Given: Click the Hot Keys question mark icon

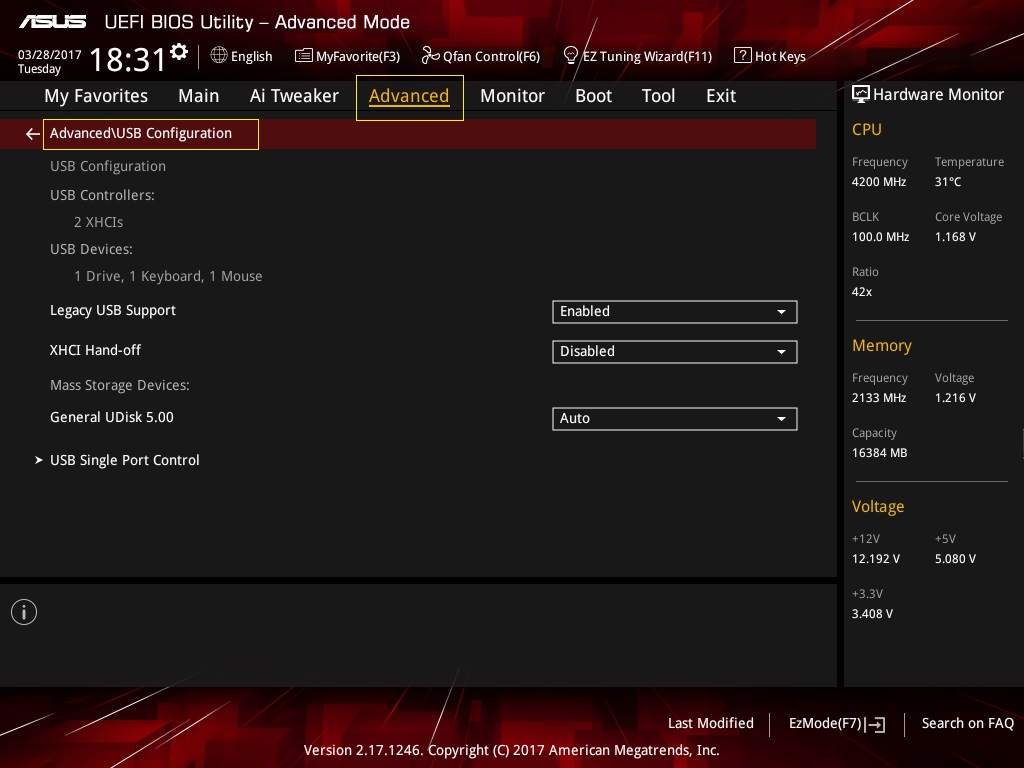Looking at the screenshot, I should [x=743, y=56].
